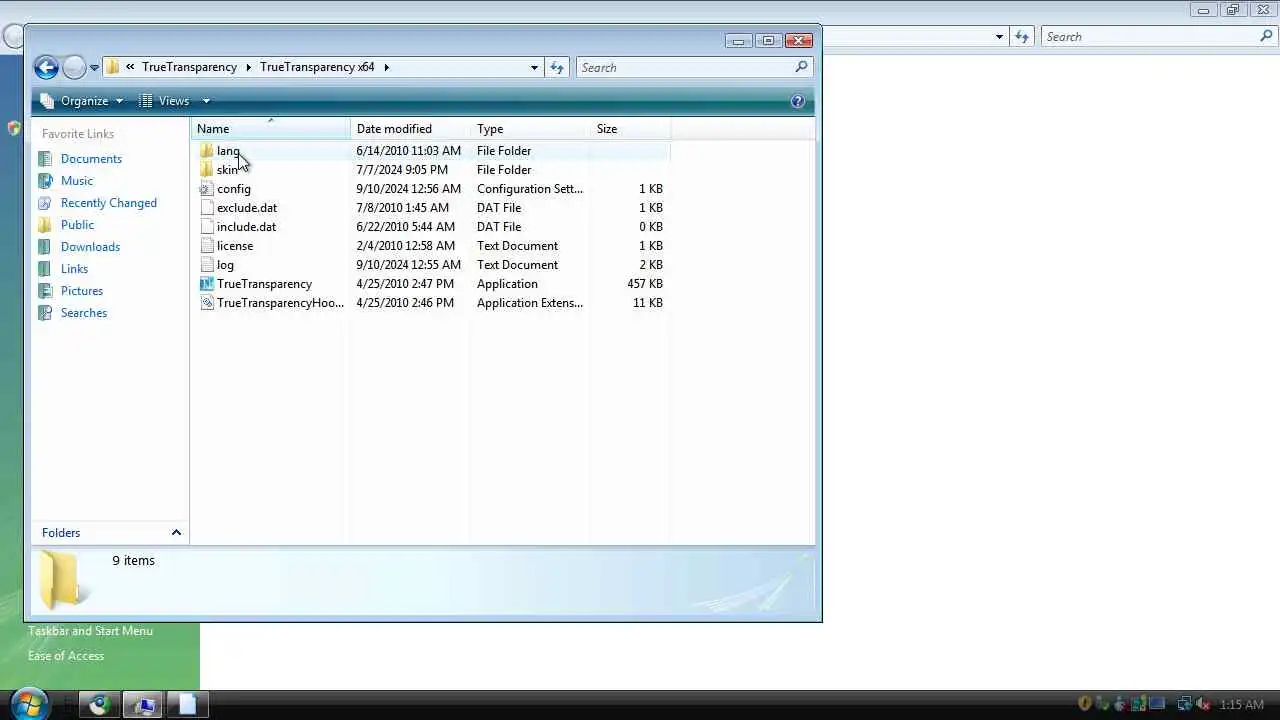The width and height of the screenshot is (1280, 720).
Task: Click the Control Panel taskbar button
Action: [143, 705]
